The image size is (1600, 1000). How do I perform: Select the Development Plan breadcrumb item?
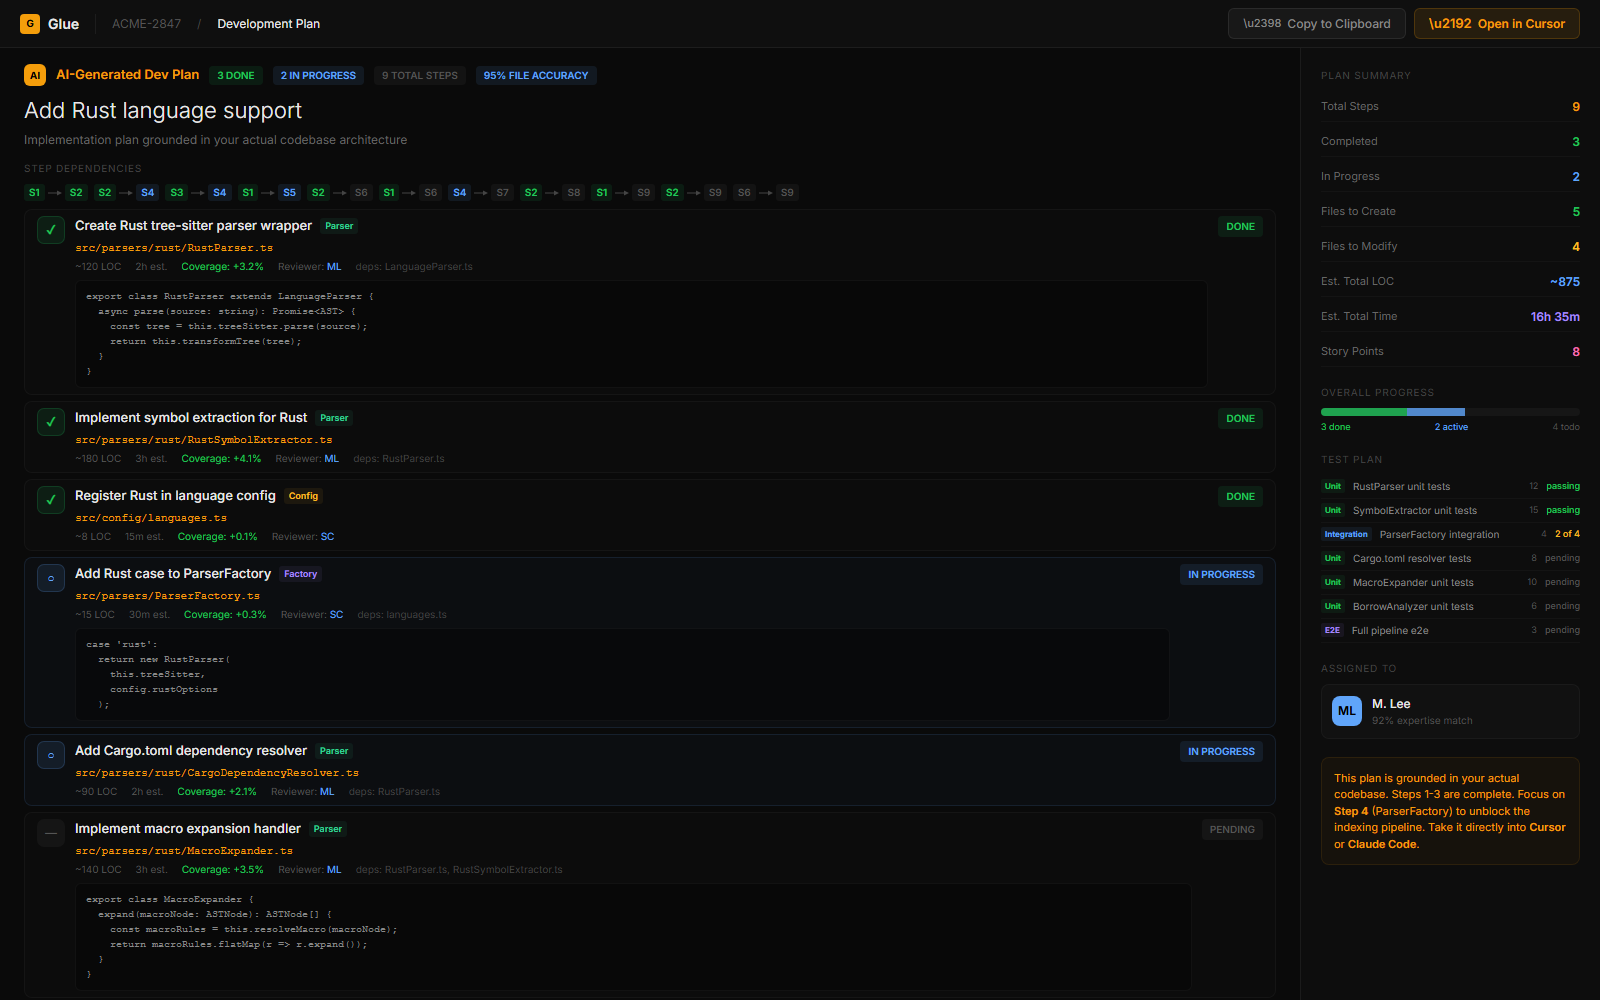(268, 23)
